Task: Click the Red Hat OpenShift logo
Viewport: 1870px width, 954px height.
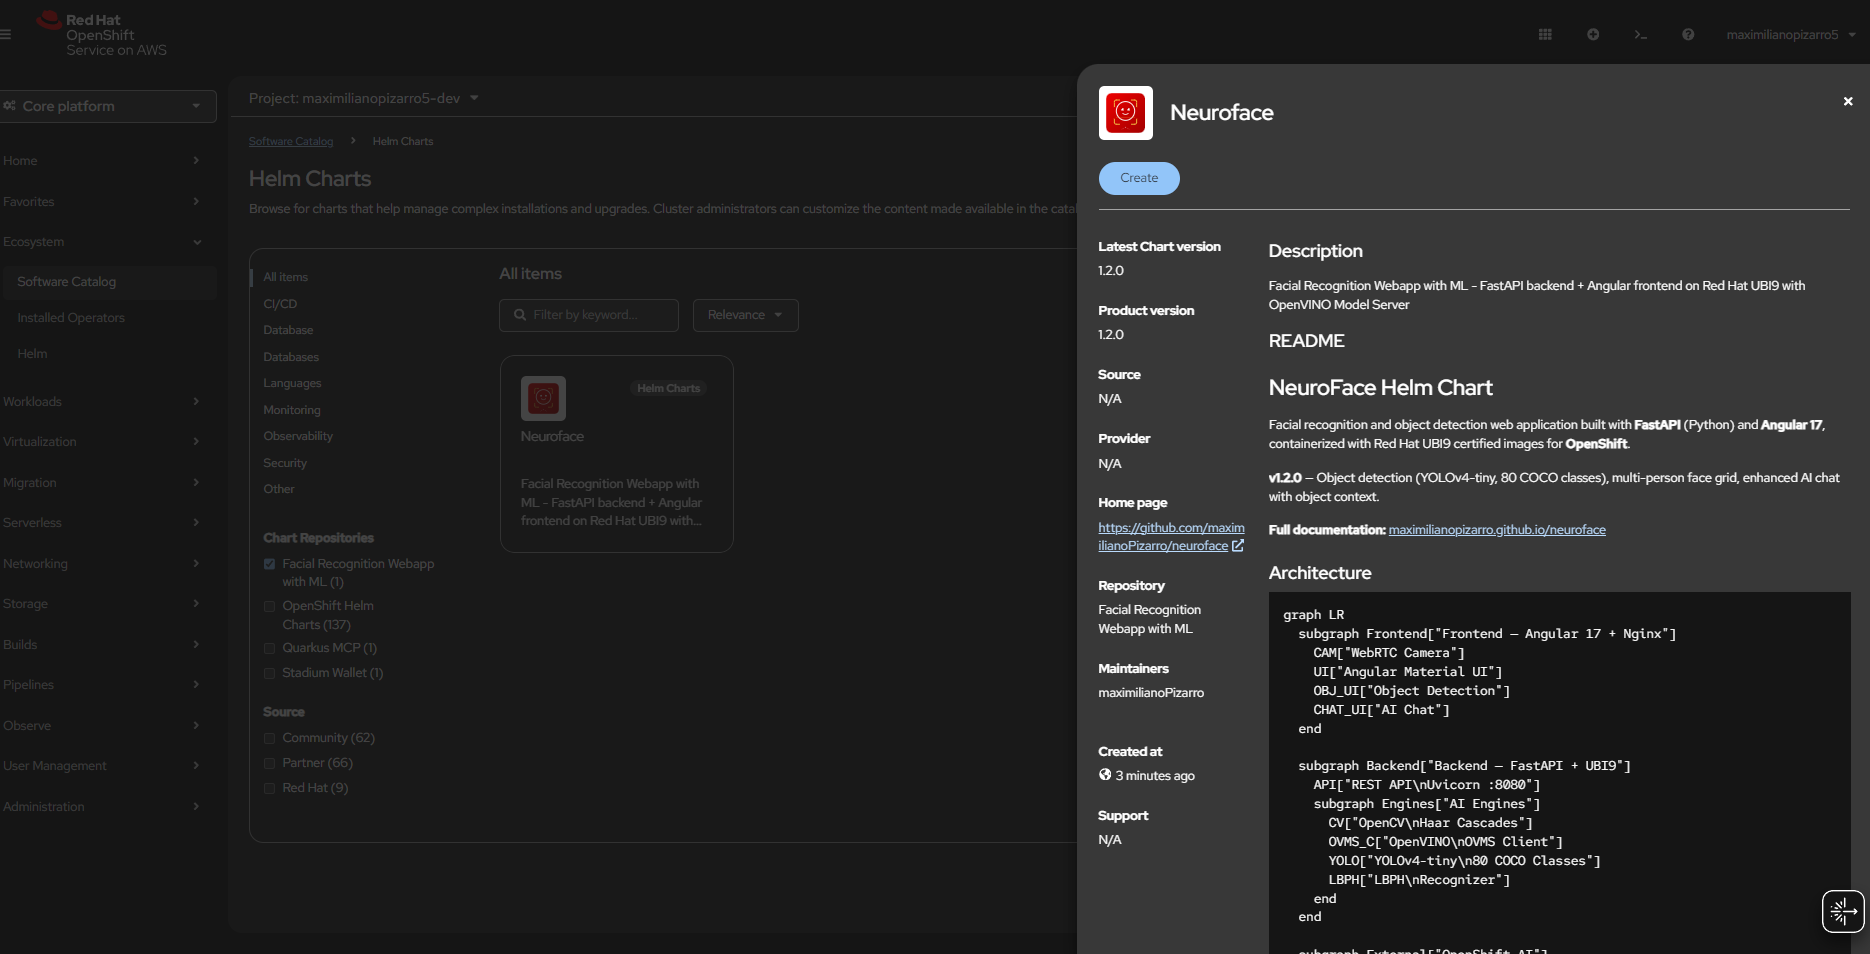Action: pyautogui.click(x=102, y=35)
